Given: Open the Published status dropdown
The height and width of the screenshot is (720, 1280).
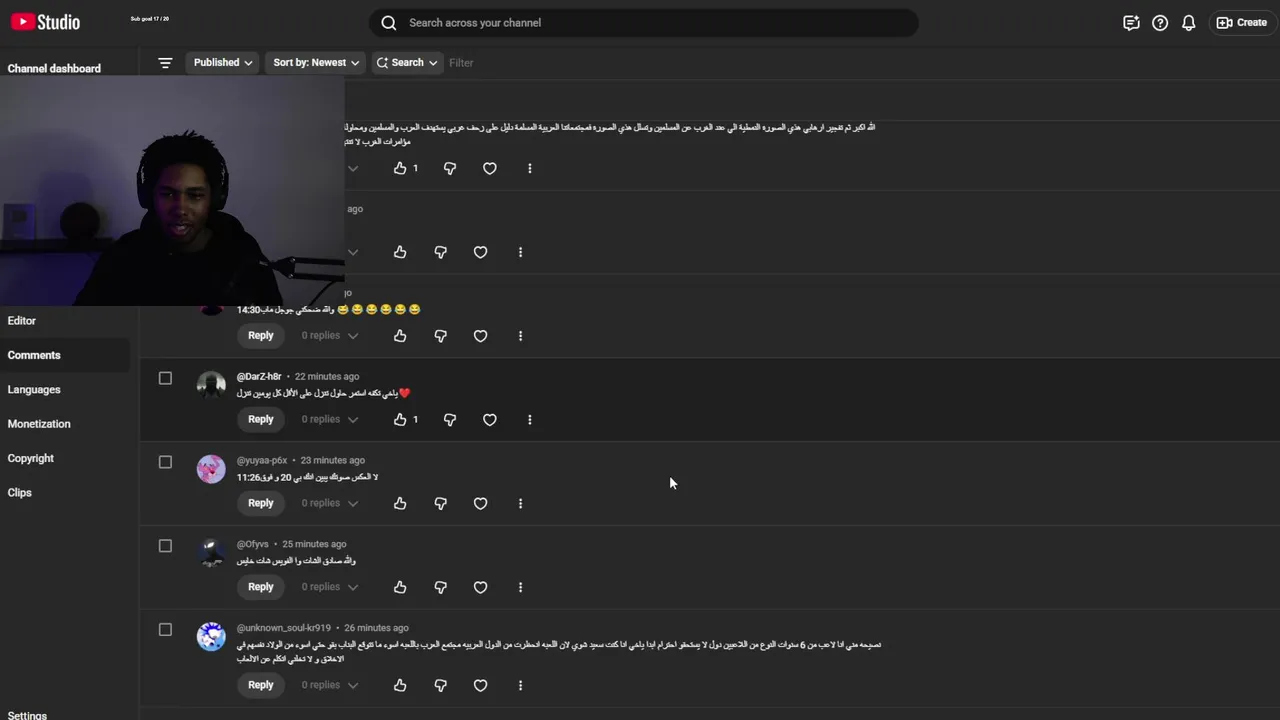Looking at the screenshot, I should coord(223,63).
